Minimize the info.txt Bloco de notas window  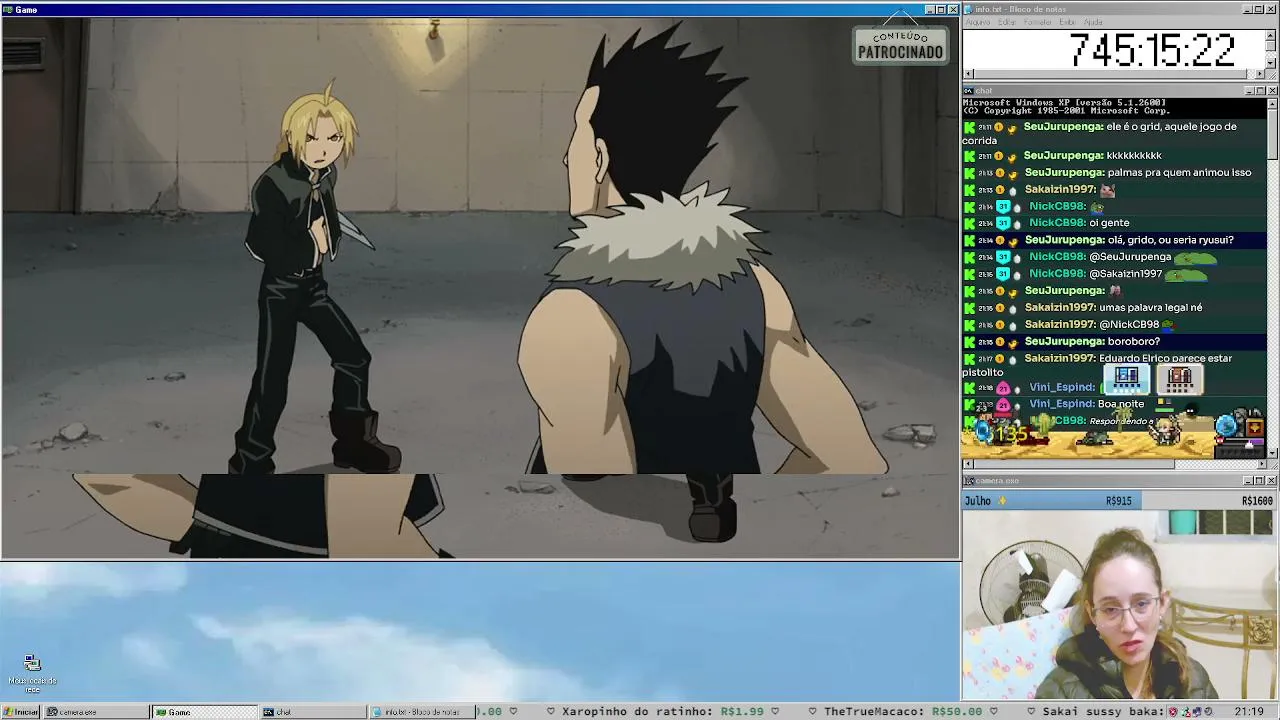(1247, 9)
